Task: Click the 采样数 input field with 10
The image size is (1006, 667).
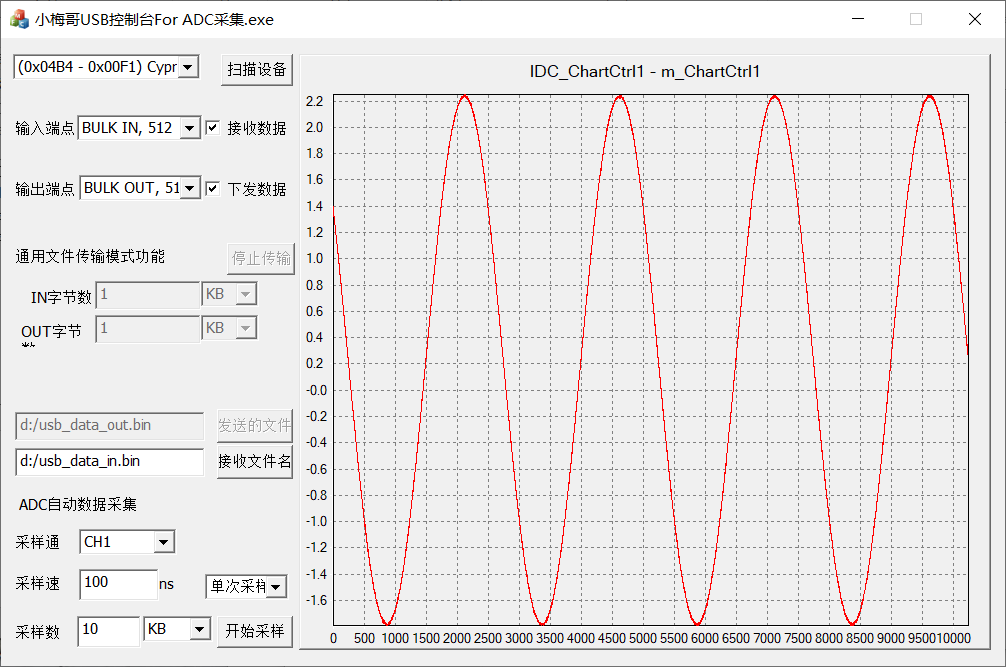Action: [x=108, y=630]
